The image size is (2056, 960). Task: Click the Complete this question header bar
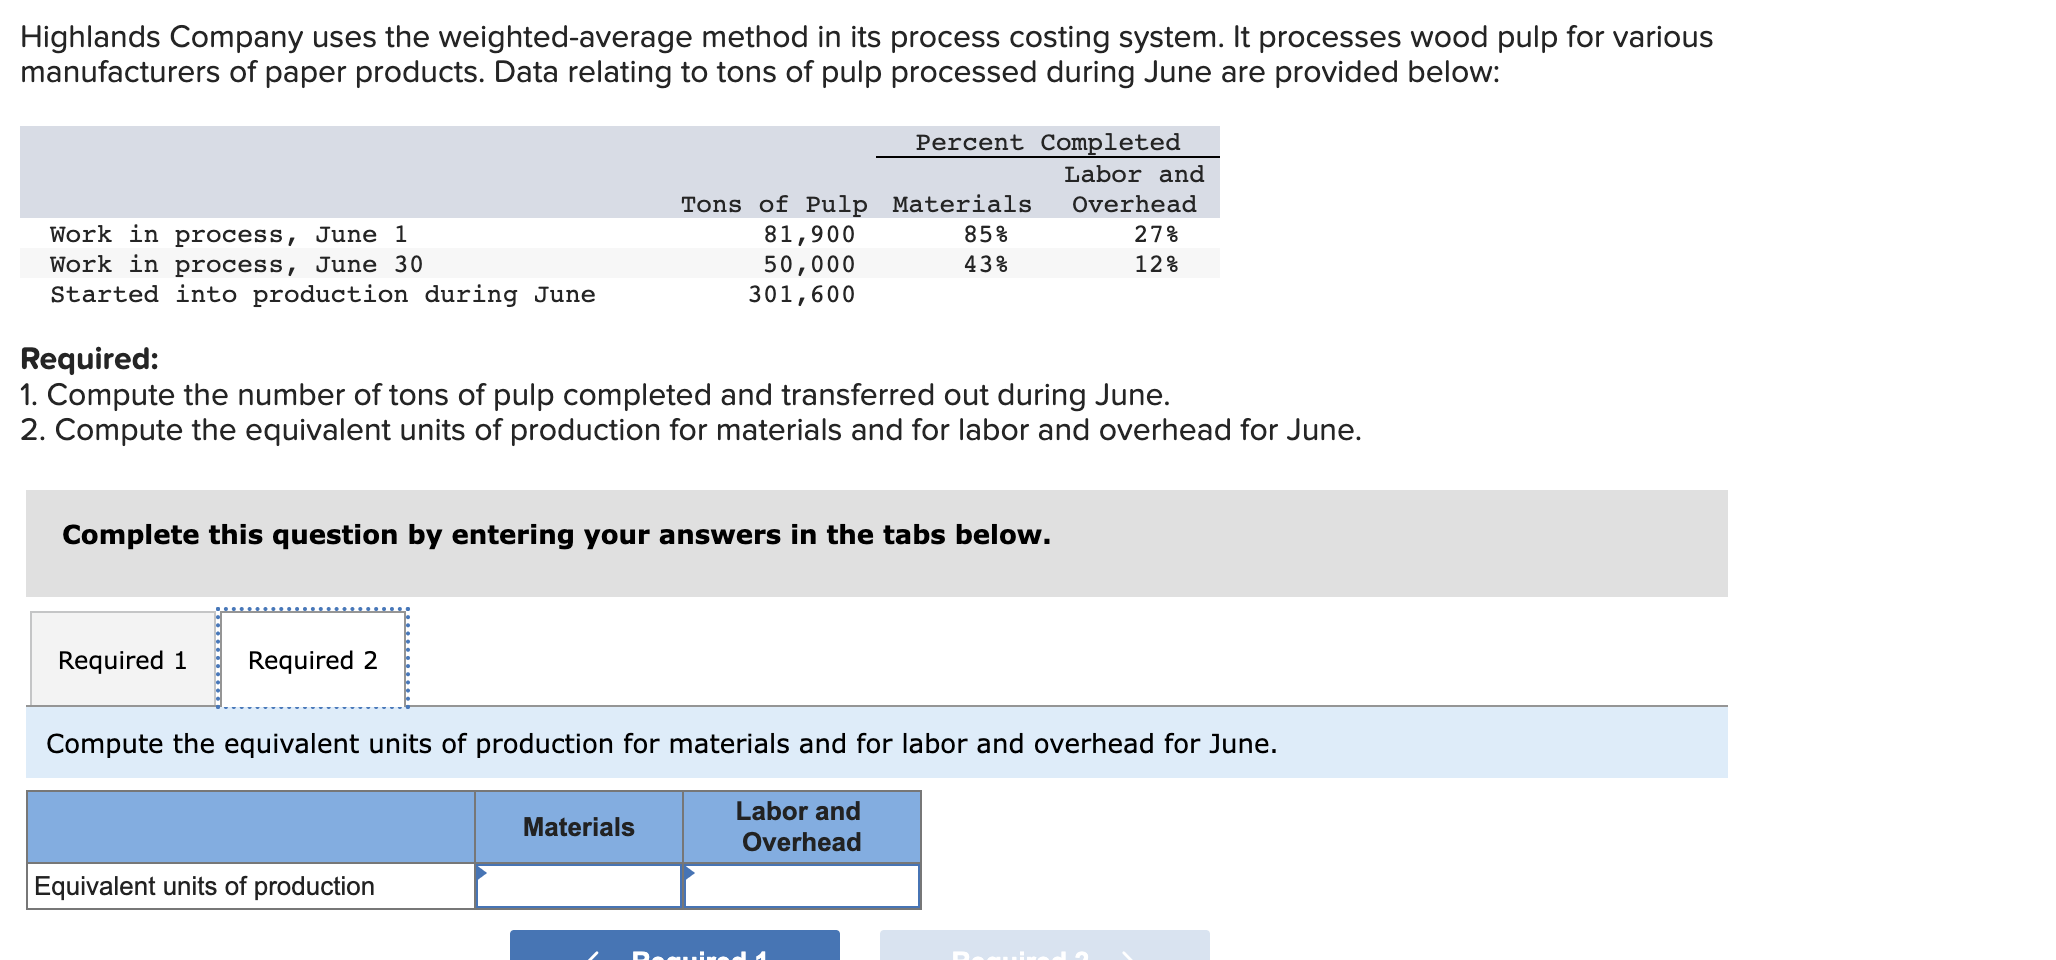pos(555,535)
